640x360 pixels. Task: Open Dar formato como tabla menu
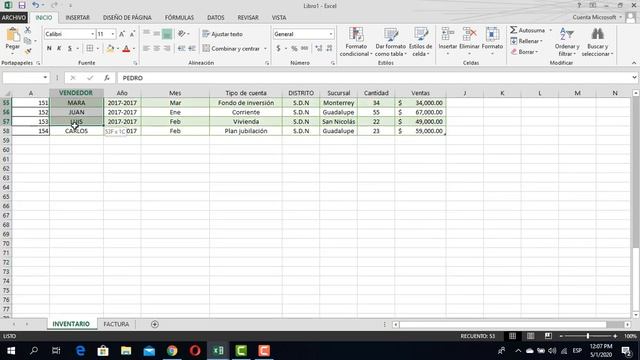[391, 42]
